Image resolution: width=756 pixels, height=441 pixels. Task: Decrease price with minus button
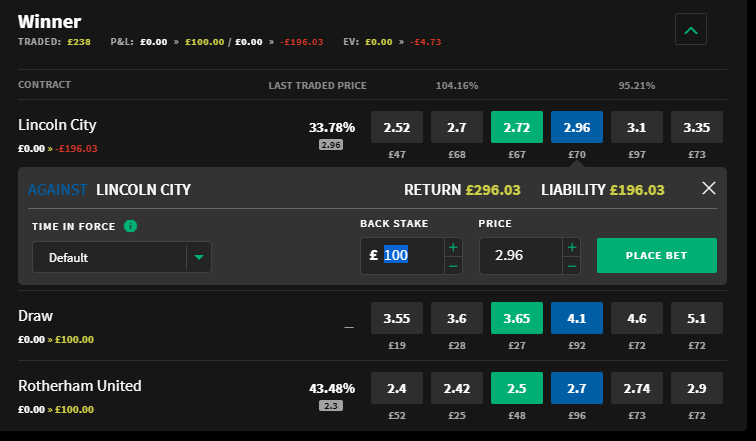pos(572,265)
